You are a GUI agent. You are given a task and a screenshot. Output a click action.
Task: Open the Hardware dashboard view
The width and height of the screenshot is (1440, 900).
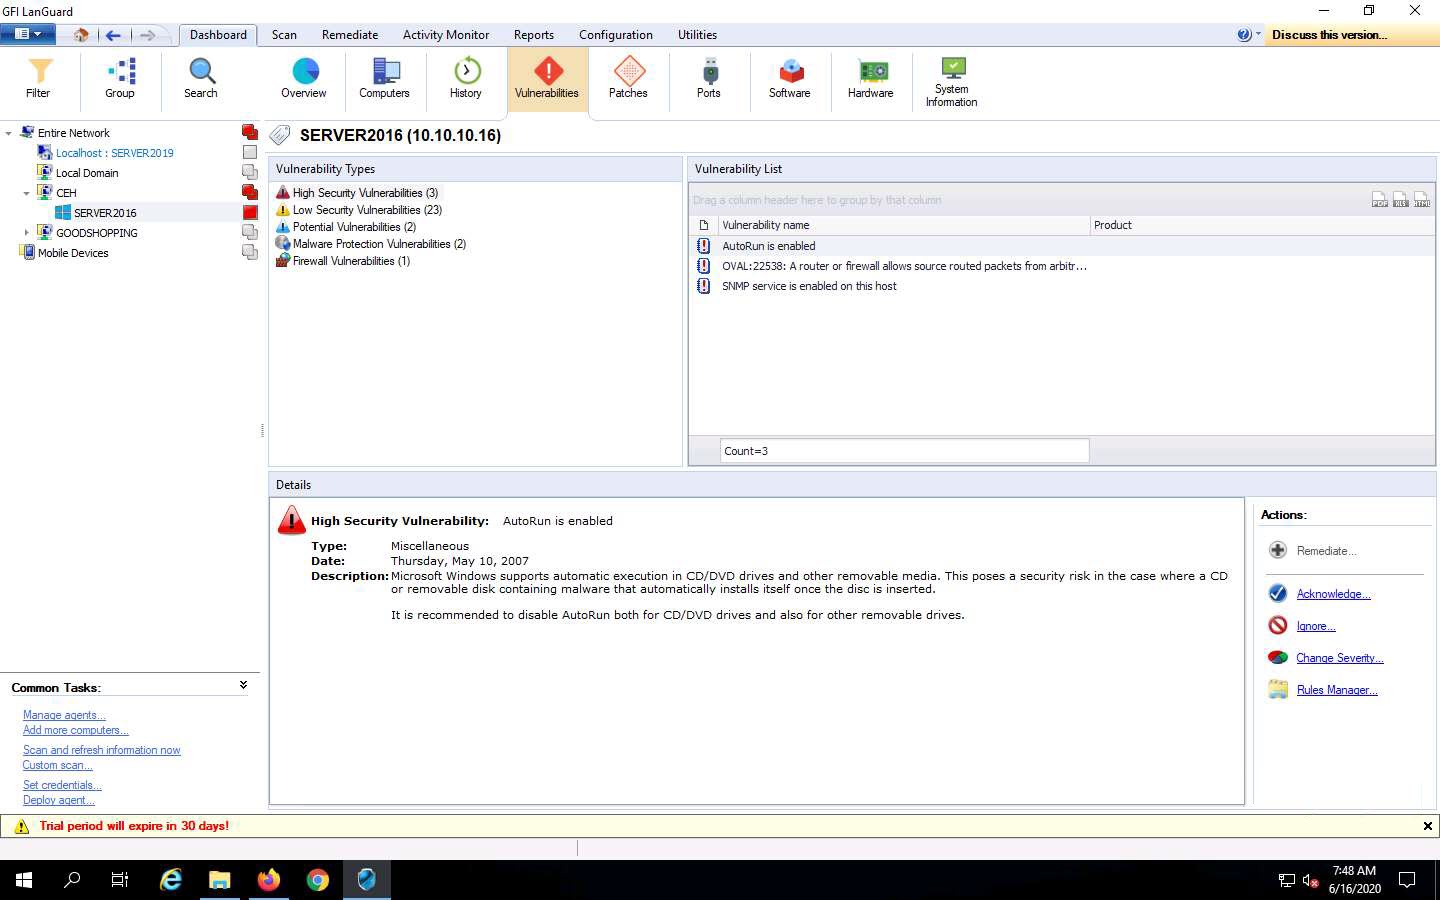point(871,78)
